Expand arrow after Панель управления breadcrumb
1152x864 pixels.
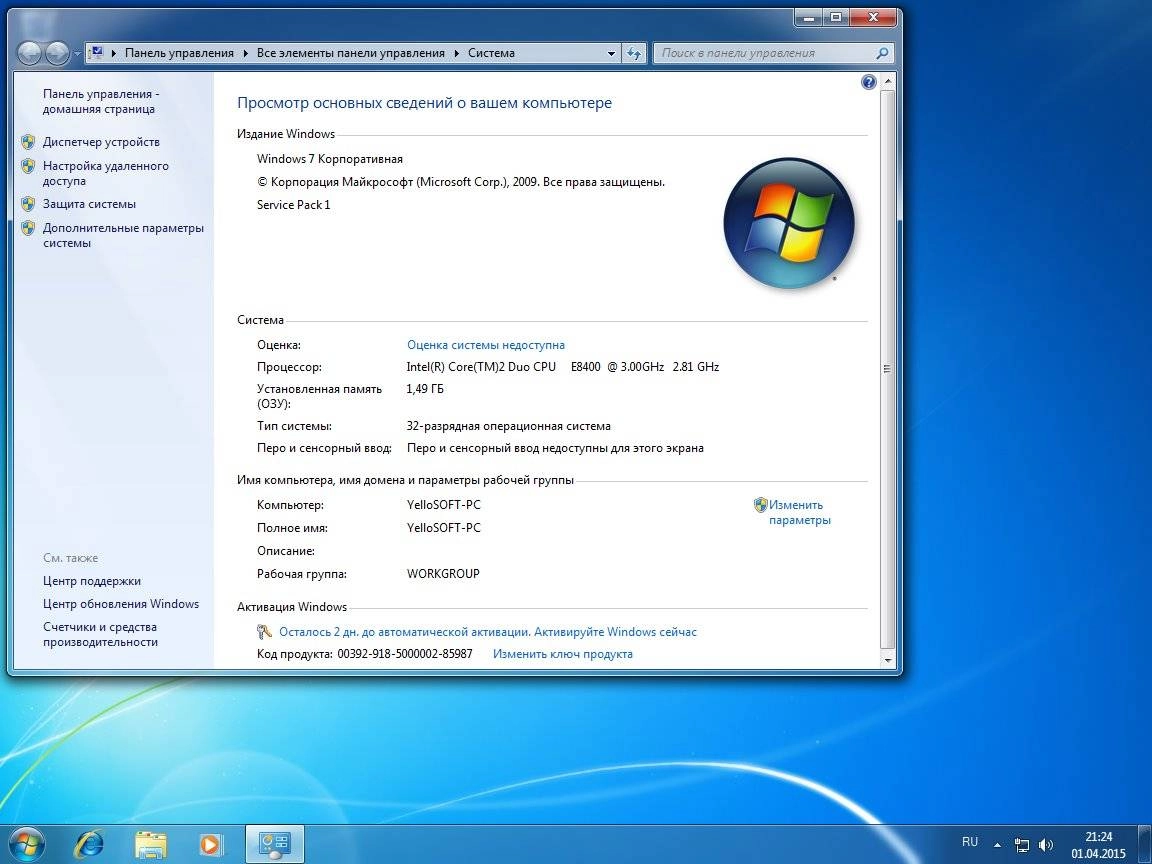pyautogui.click(x=245, y=53)
